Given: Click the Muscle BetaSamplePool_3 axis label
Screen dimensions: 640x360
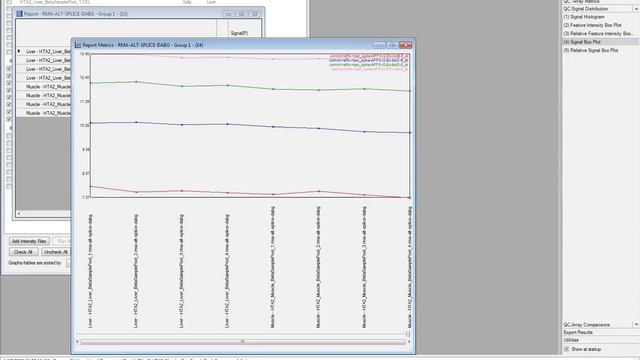Looking at the screenshot, I should (x=364, y=267).
